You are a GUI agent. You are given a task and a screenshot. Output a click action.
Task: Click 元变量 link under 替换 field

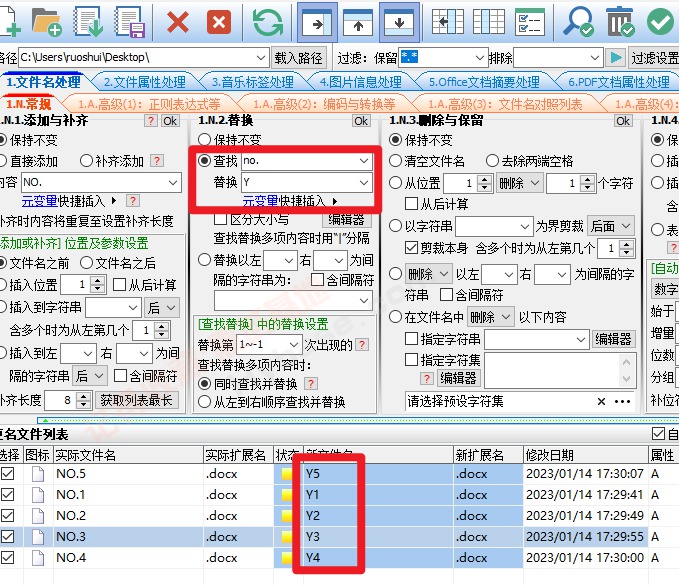(x=260, y=201)
